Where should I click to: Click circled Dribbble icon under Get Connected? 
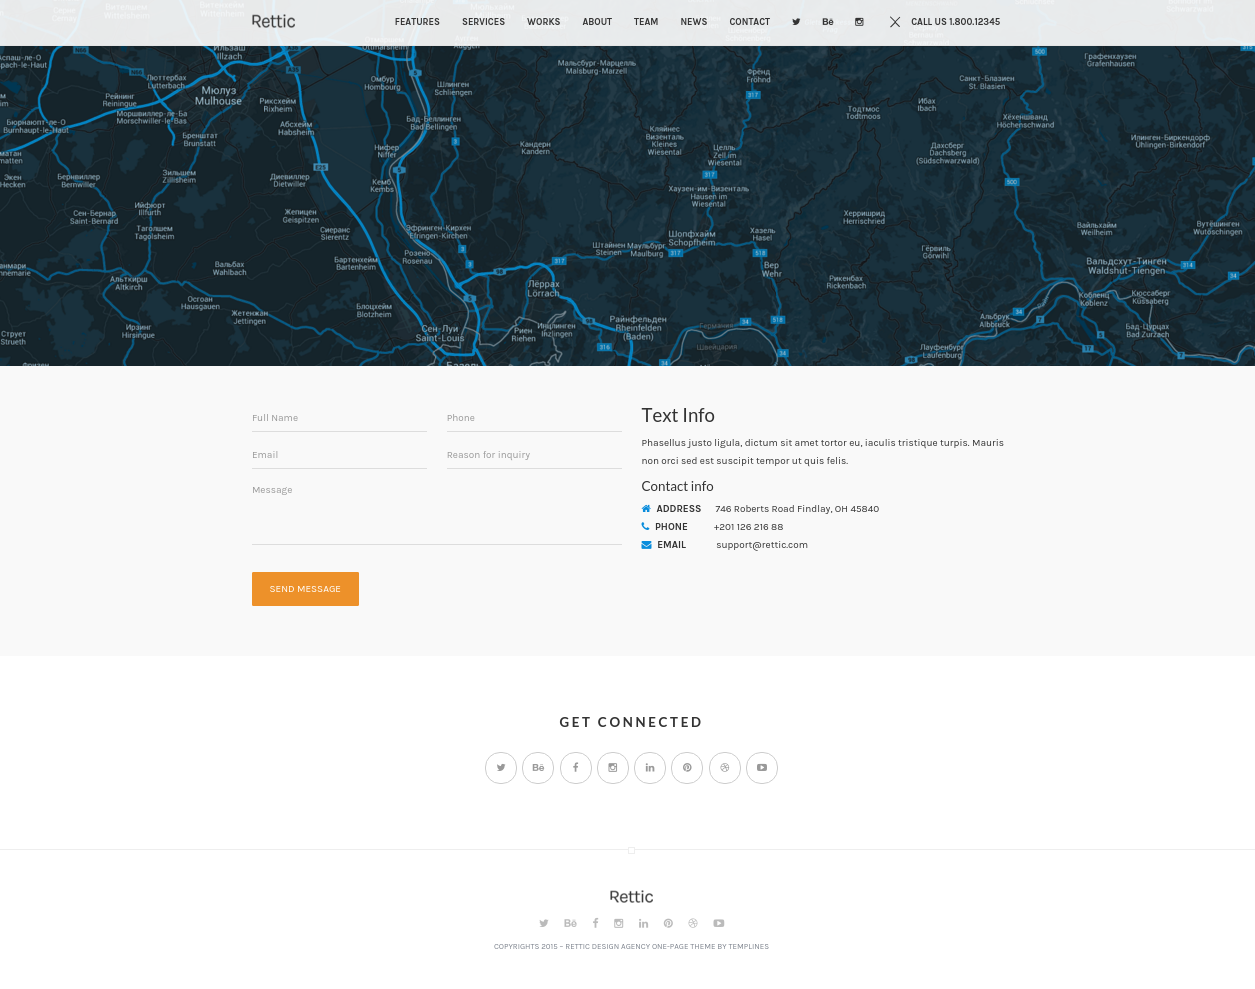725,768
